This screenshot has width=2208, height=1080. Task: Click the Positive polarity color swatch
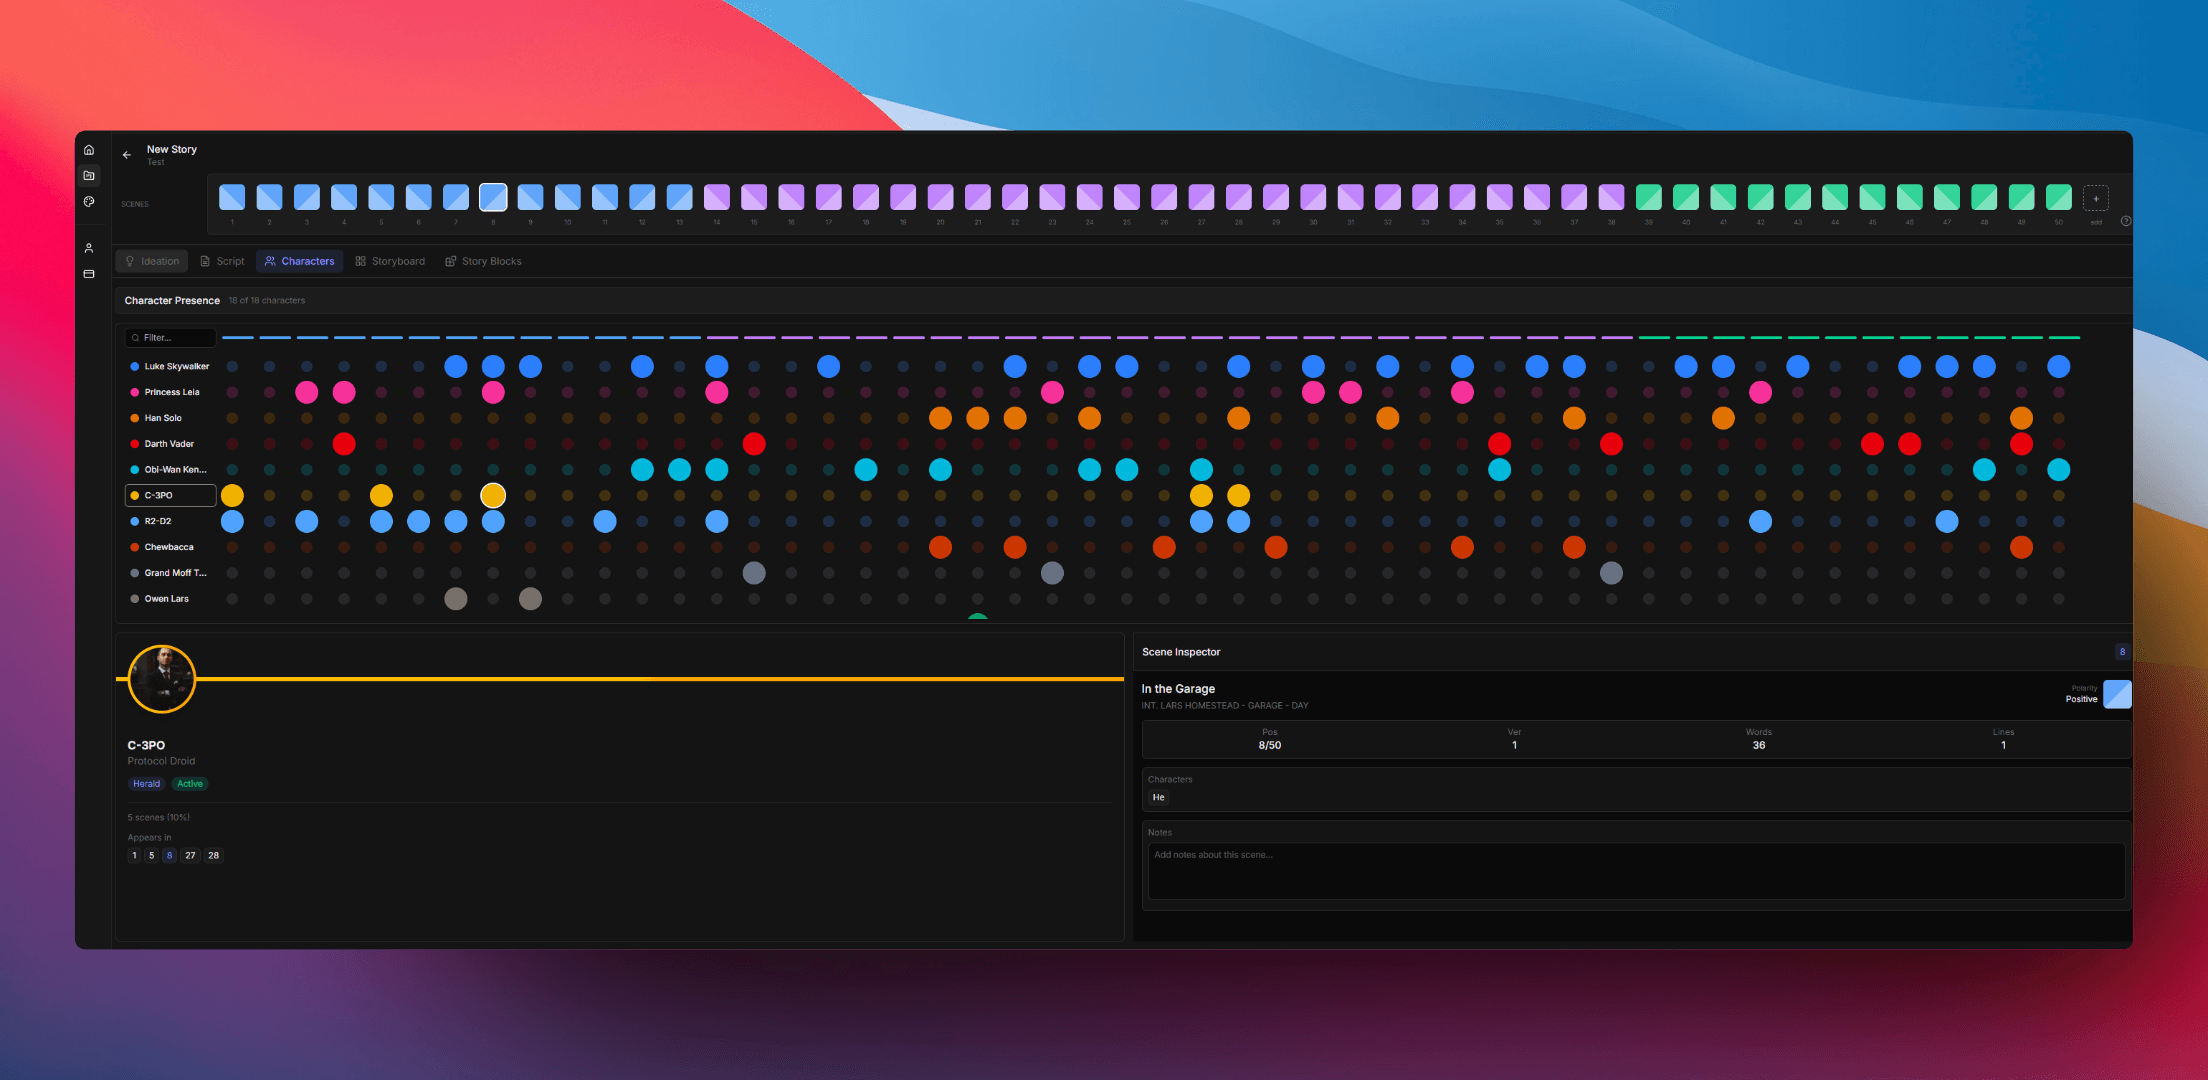(2117, 694)
